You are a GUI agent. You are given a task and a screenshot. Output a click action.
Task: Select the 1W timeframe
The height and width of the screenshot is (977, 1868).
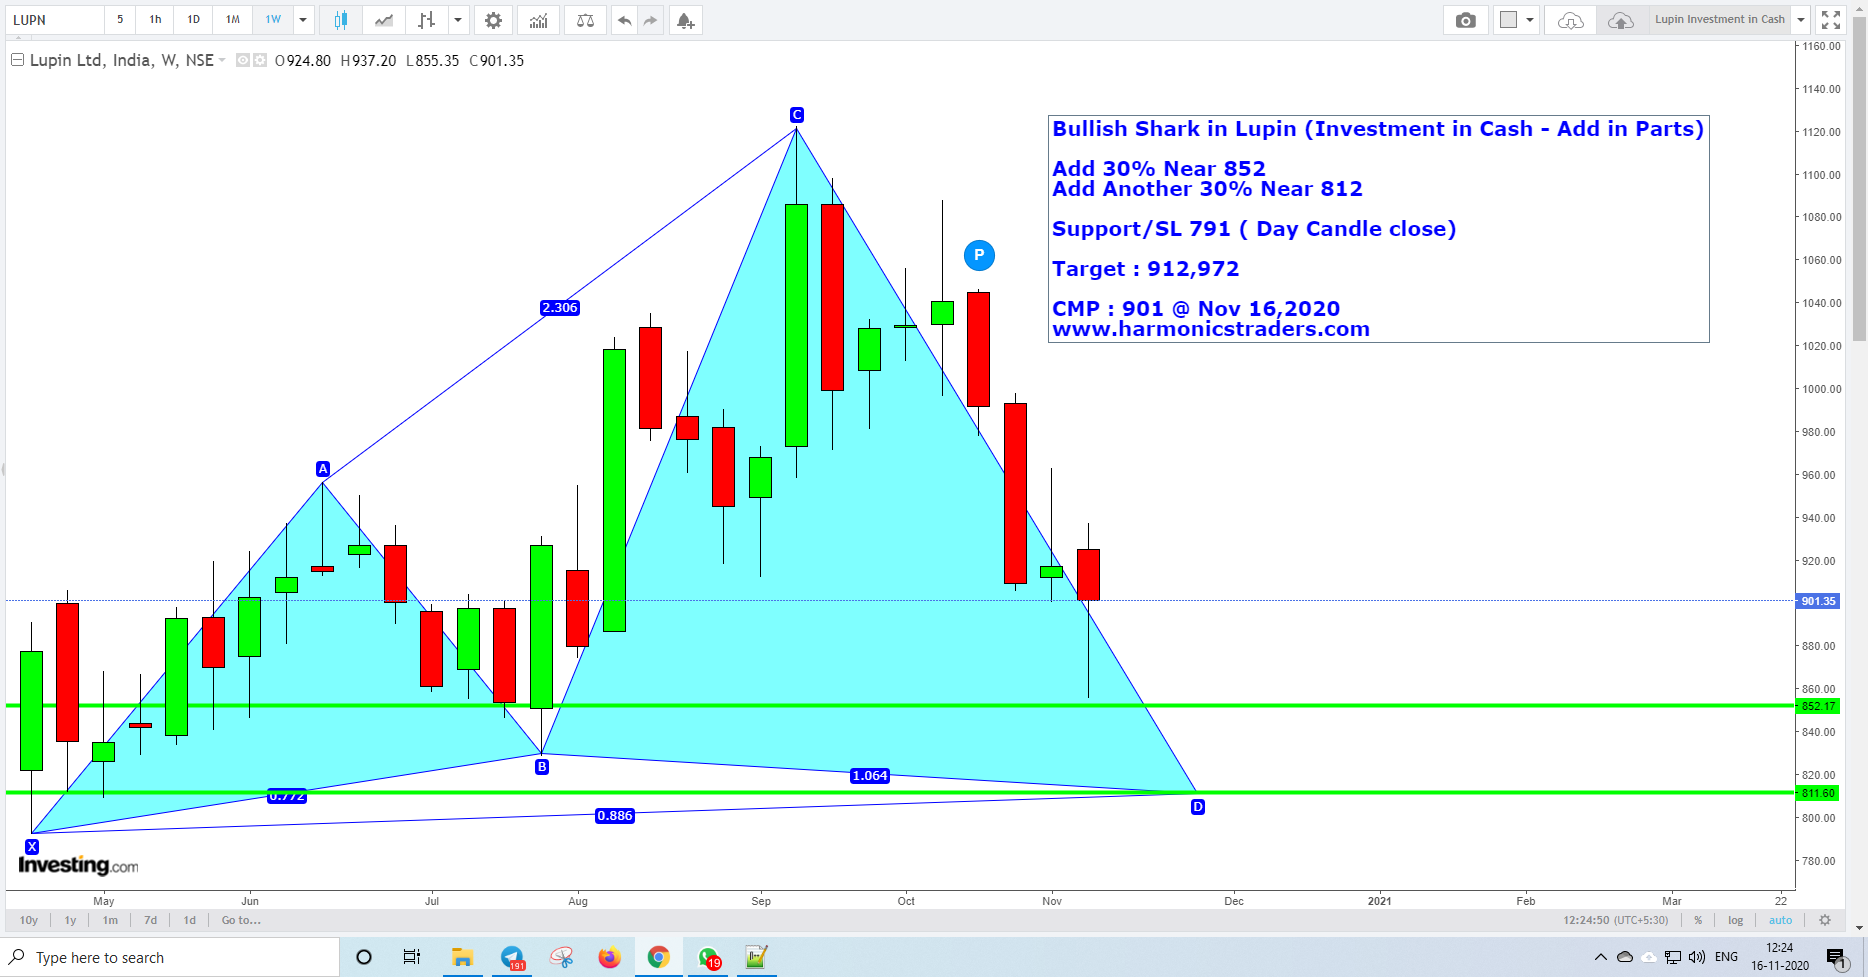272,19
